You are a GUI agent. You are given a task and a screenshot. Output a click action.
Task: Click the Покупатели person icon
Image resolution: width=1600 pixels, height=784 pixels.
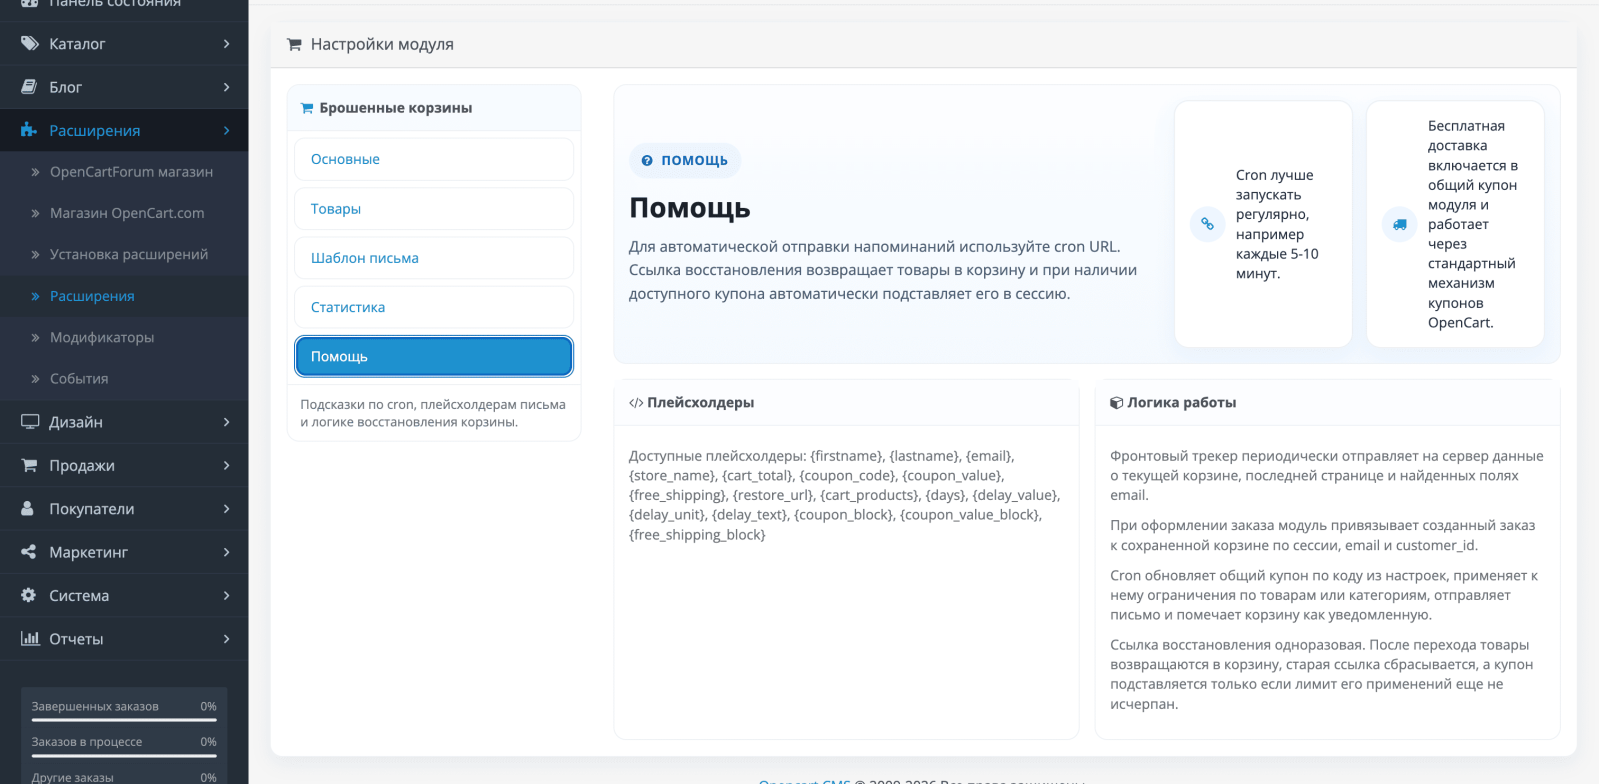pyautogui.click(x=28, y=508)
